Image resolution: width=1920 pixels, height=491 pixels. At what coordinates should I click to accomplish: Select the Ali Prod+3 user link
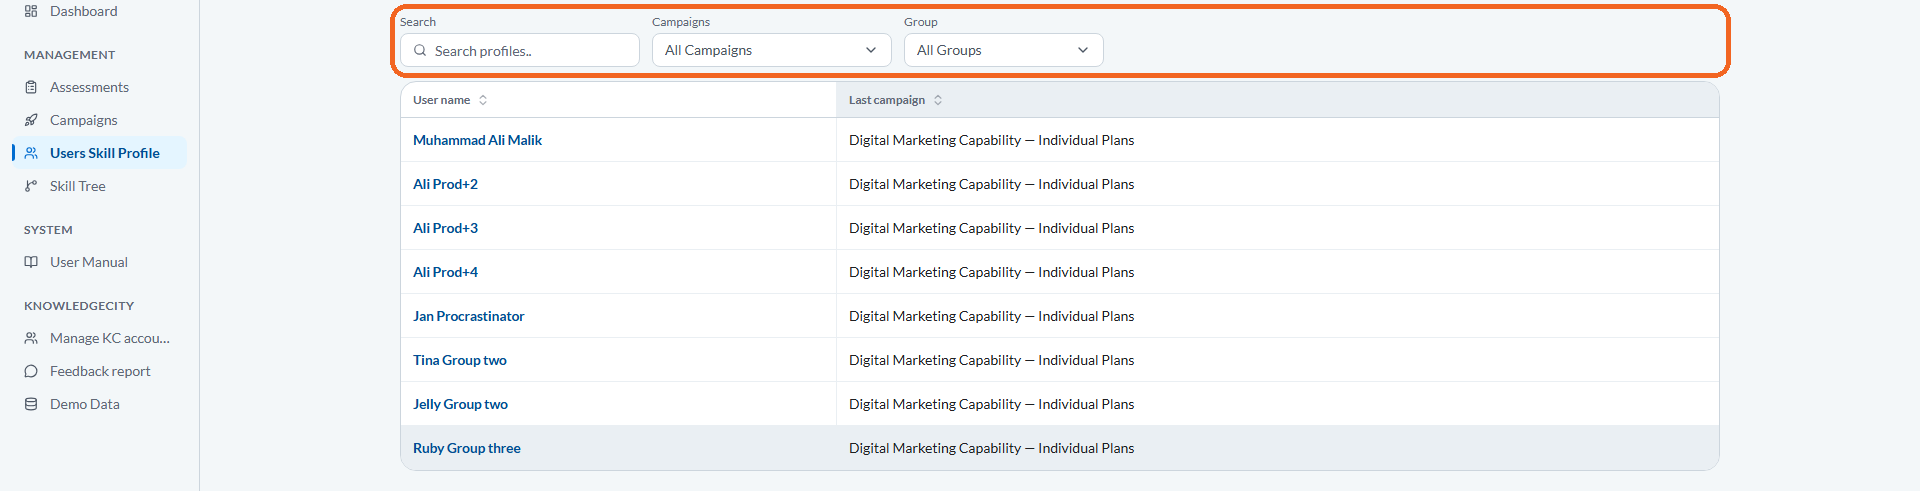445,228
